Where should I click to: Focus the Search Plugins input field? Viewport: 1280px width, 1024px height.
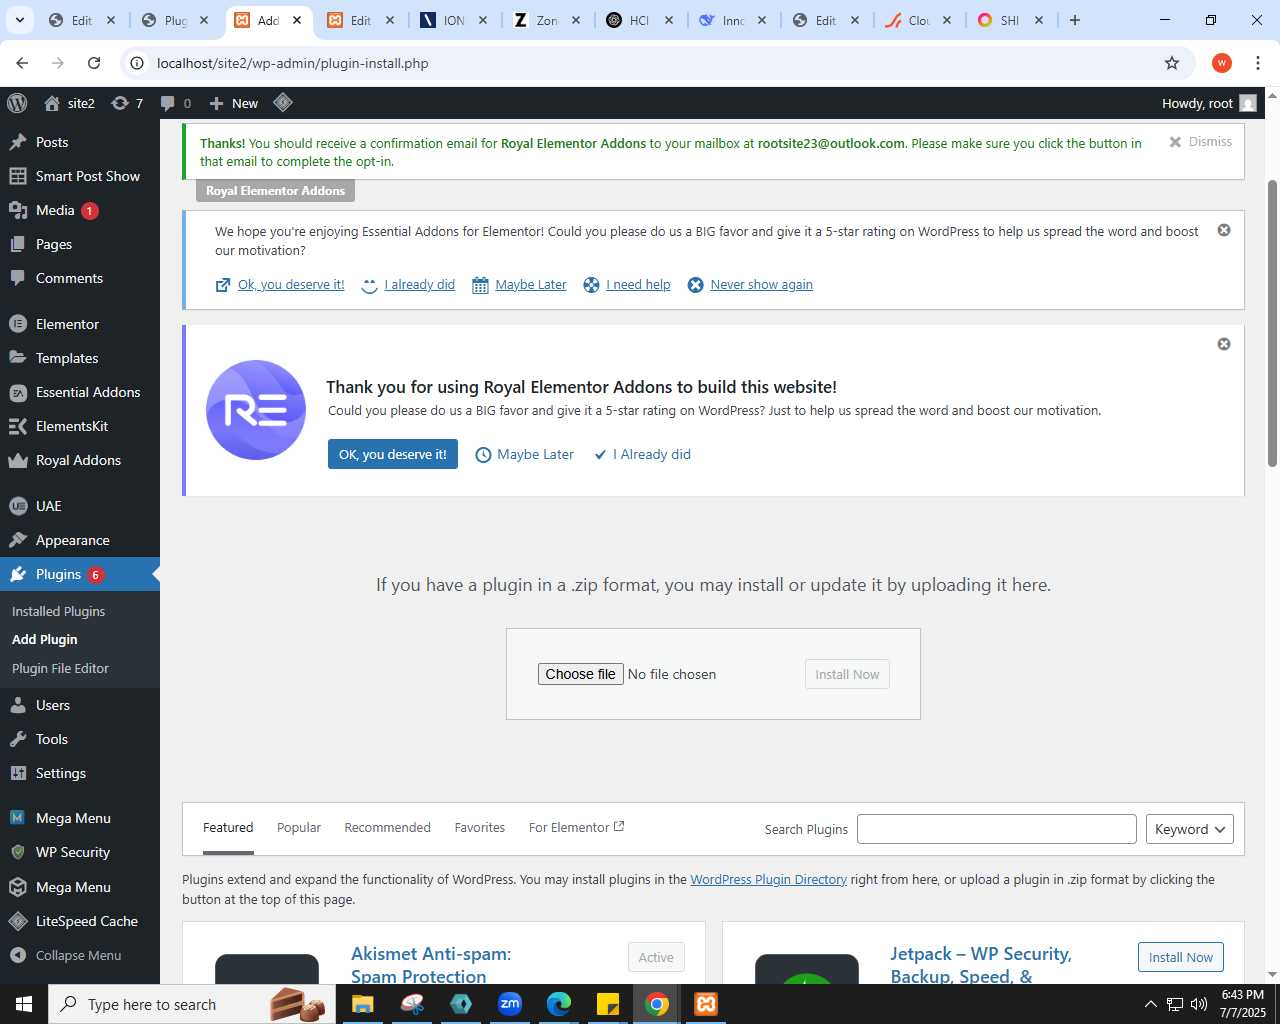coord(997,829)
